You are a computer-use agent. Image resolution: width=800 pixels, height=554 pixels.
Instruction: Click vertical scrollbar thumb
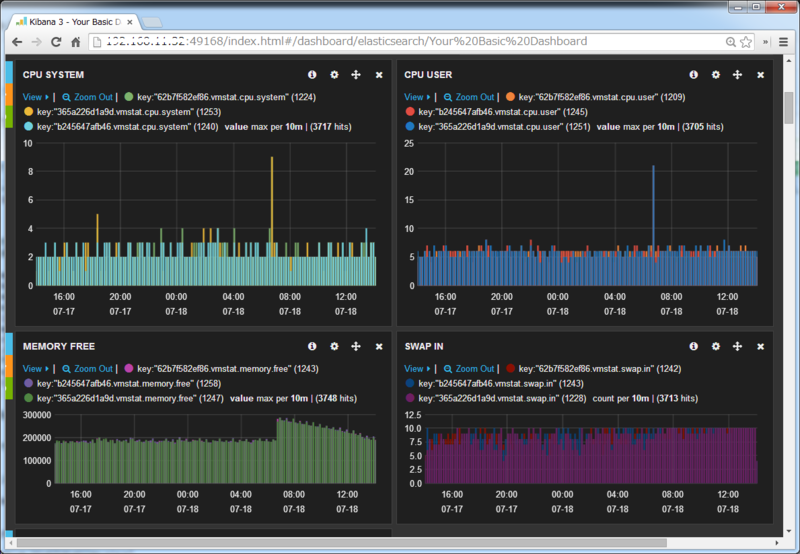point(789,108)
